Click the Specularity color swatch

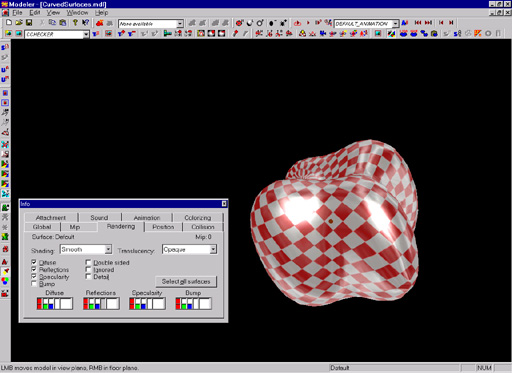(147, 304)
